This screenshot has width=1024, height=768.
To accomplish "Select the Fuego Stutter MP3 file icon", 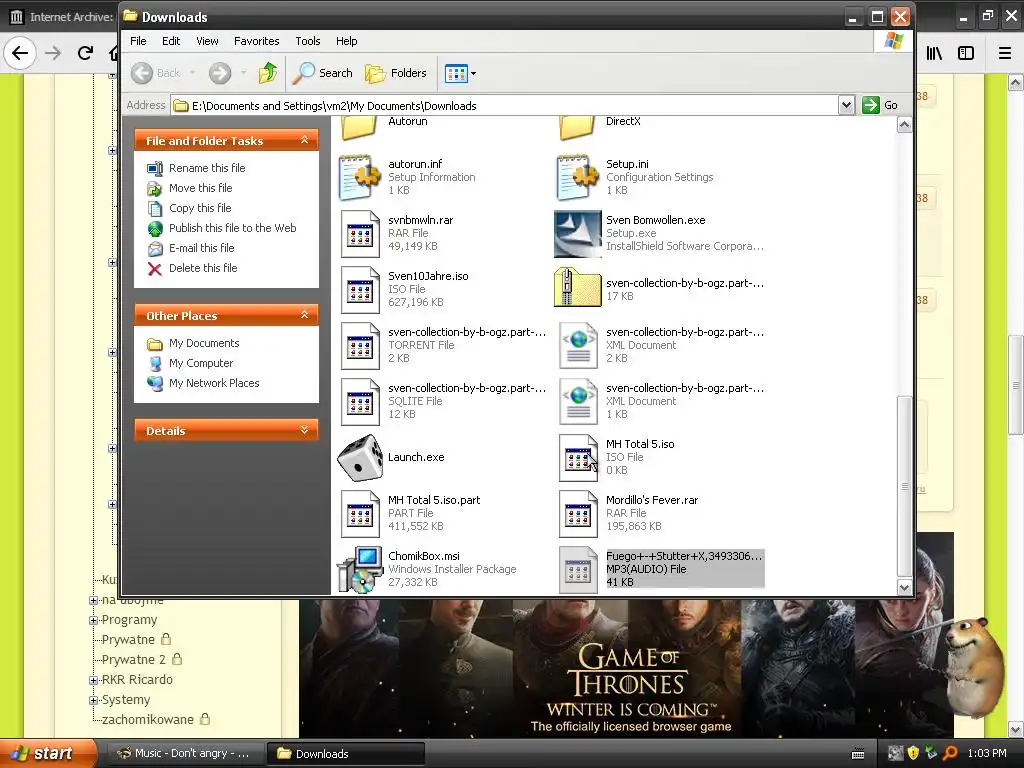I will 578,570.
